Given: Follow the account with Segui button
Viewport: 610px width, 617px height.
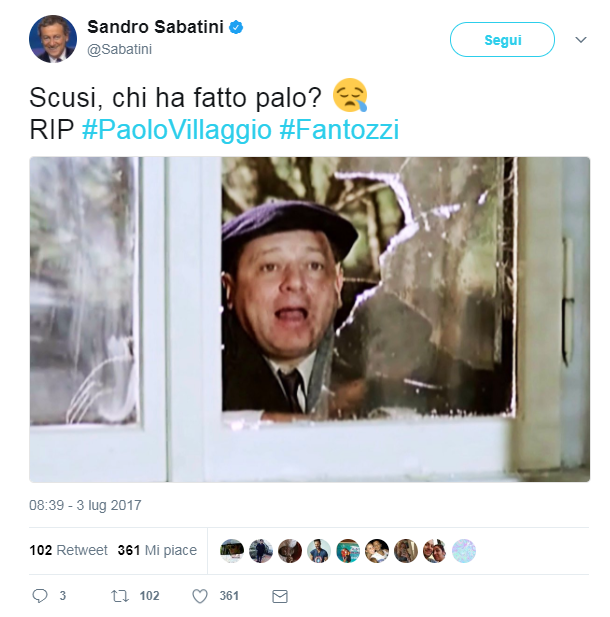Looking at the screenshot, I should tap(502, 40).
